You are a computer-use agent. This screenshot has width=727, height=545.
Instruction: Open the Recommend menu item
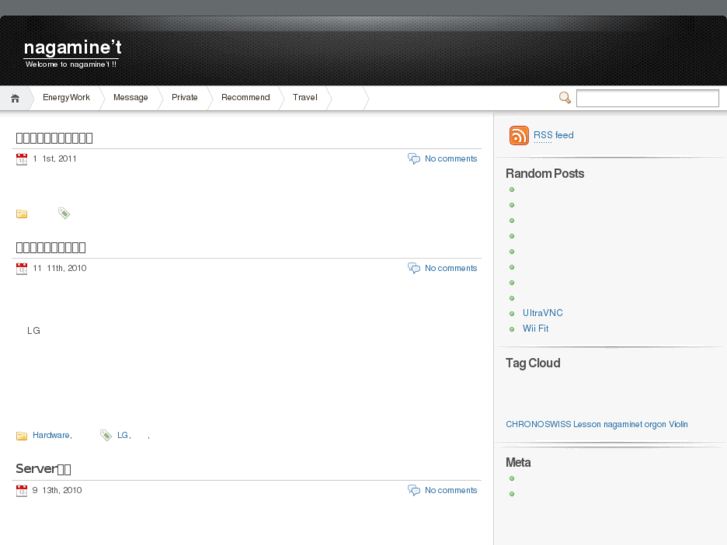tap(245, 97)
